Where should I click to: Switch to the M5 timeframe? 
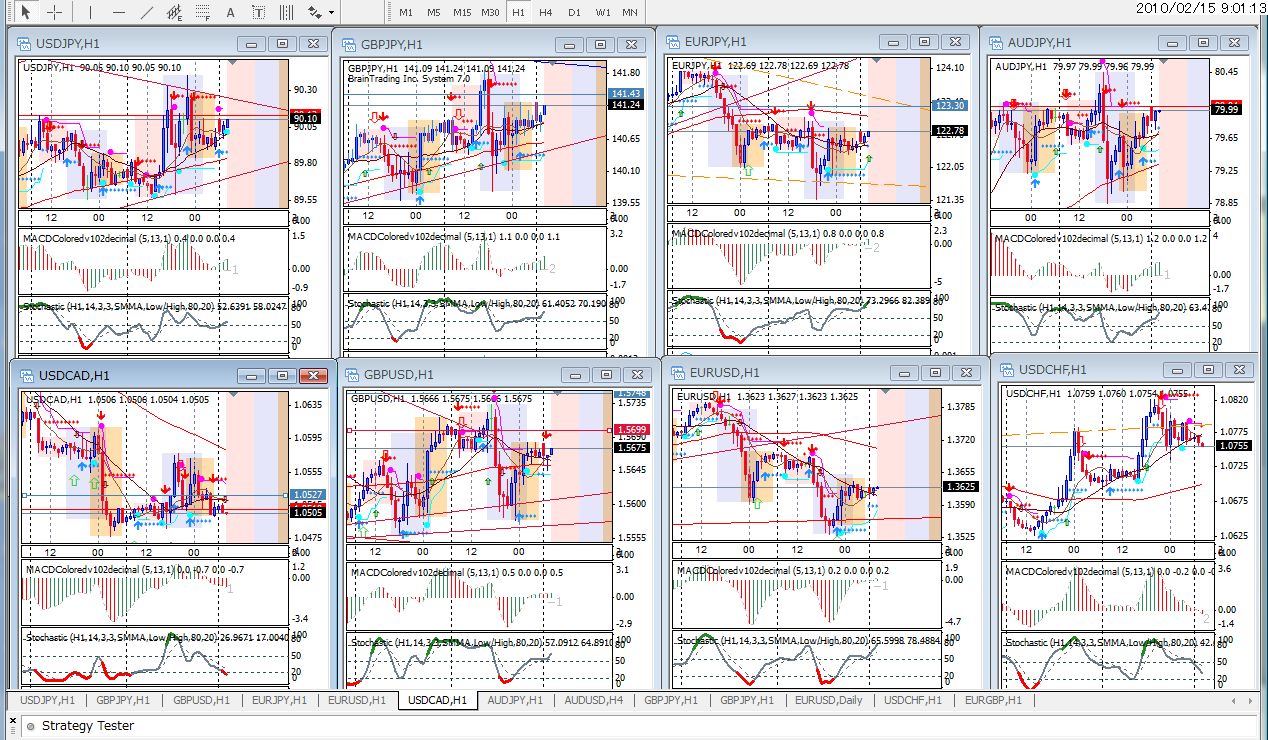tap(433, 12)
